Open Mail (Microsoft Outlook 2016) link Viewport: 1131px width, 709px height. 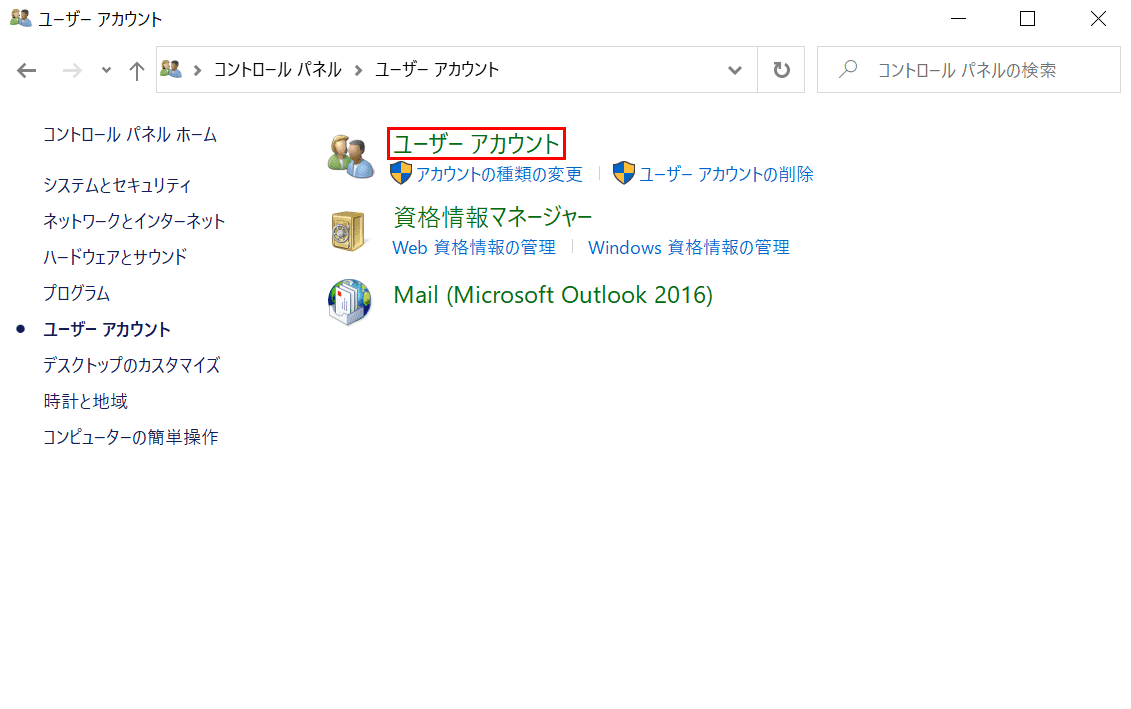pyautogui.click(x=553, y=295)
